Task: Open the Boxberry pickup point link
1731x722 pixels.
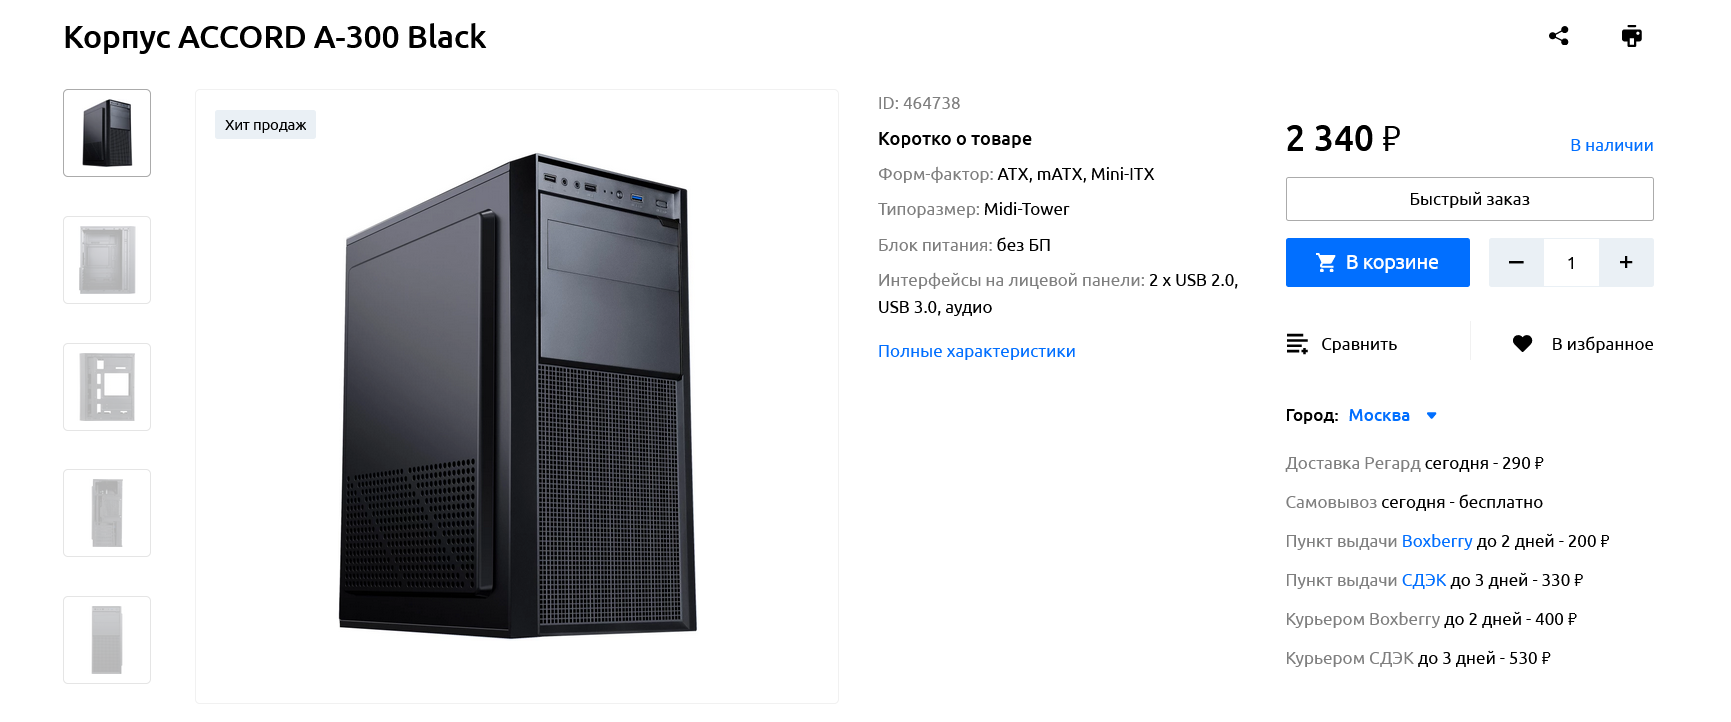Action: [x=1436, y=541]
